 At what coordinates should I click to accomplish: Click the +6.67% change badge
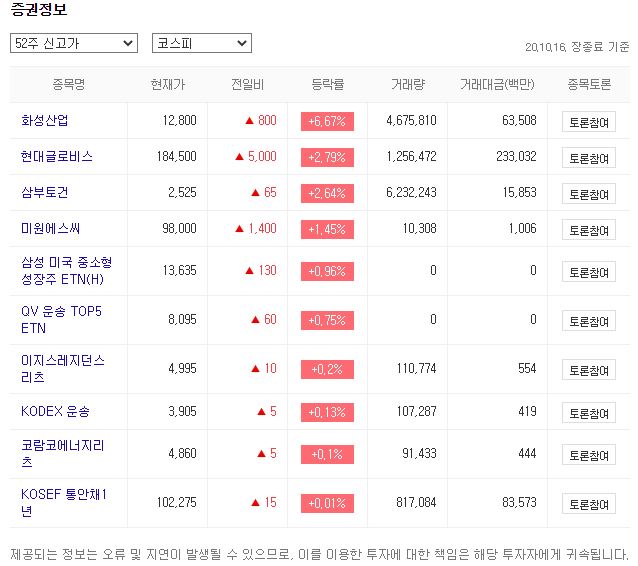coord(328,121)
